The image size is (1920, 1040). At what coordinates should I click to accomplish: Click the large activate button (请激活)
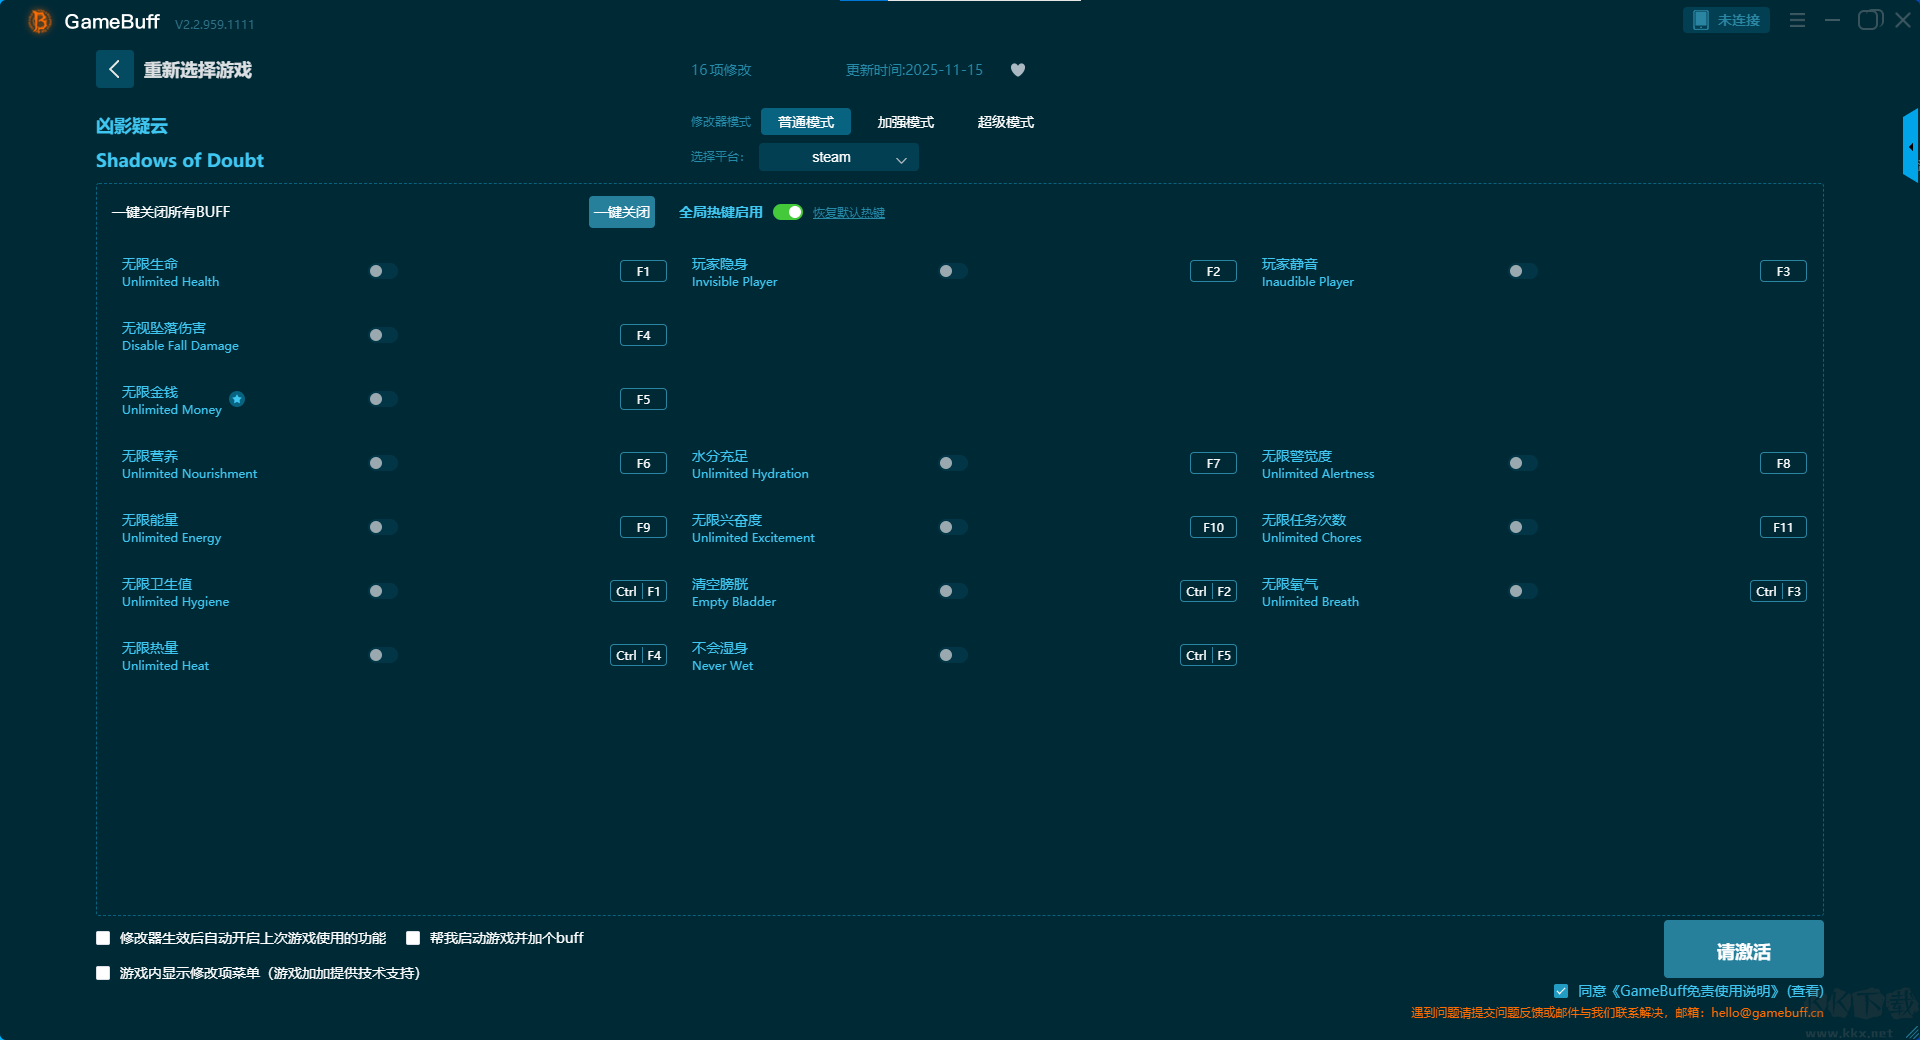pos(1742,950)
